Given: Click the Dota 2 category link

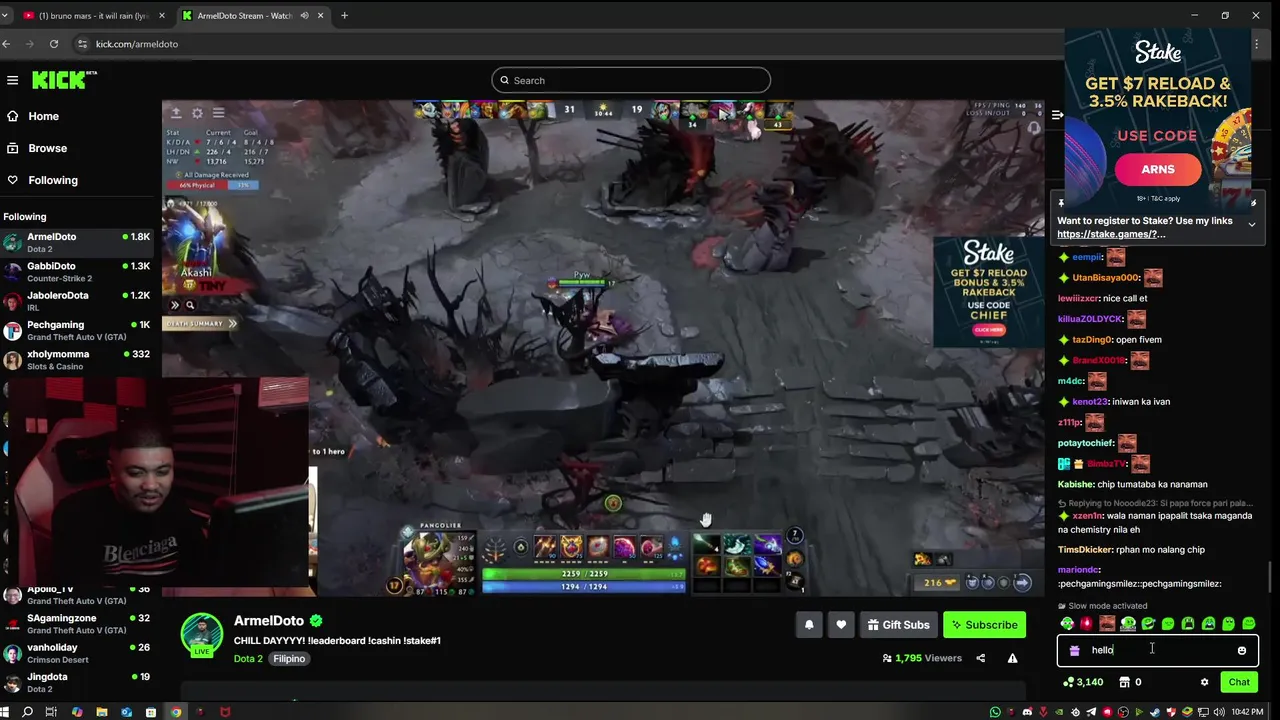Looking at the screenshot, I should click(x=248, y=659).
